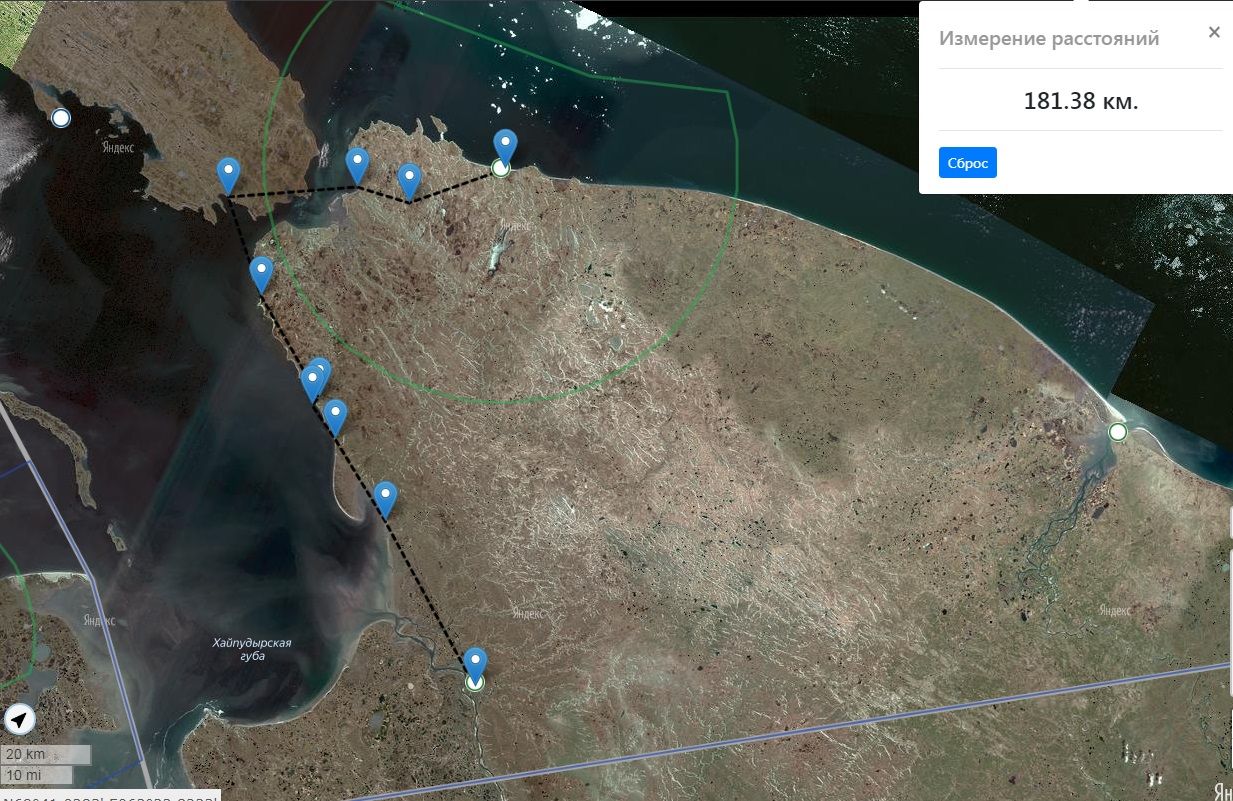The height and width of the screenshot is (801, 1233).
Task: Click the 10 mi scale bar
Action: [x=38, y=774]
